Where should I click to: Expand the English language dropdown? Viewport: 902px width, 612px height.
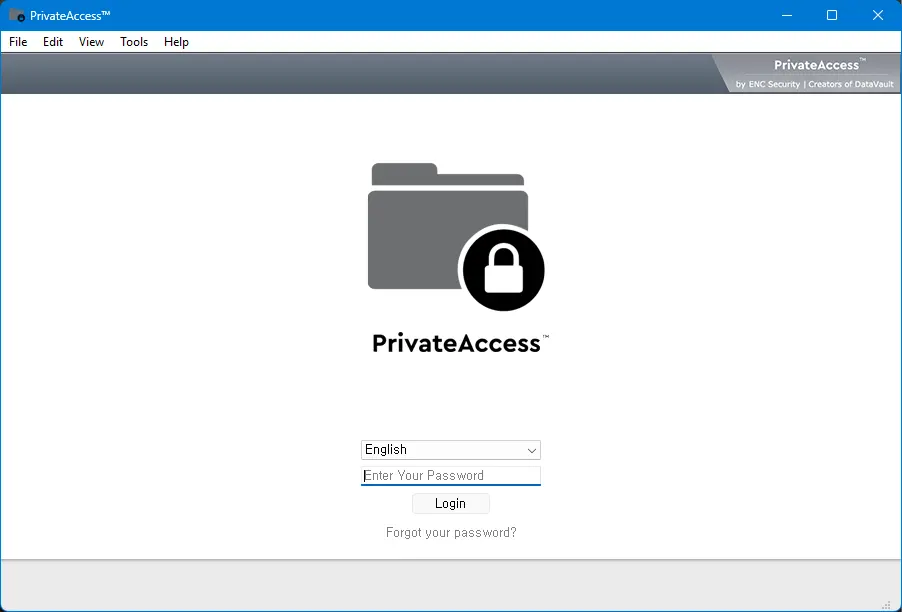click(450, 450)
